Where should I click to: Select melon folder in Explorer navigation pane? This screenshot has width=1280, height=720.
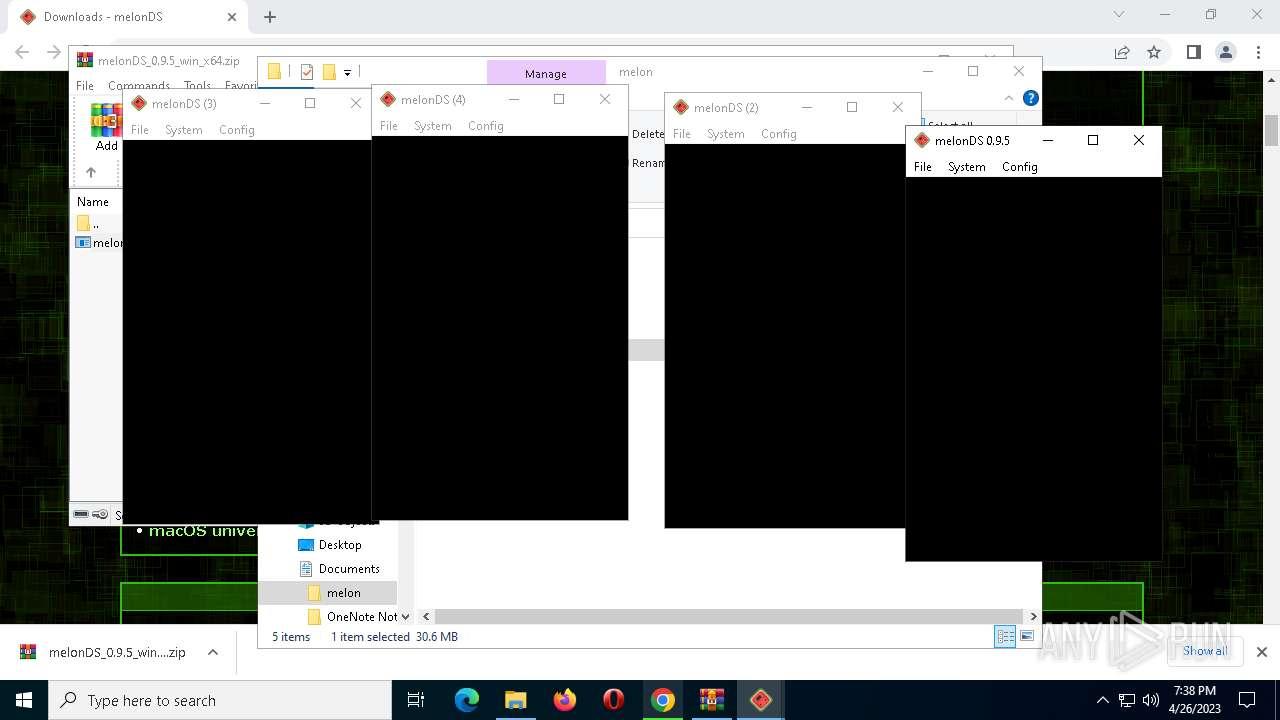pos(343,593)
